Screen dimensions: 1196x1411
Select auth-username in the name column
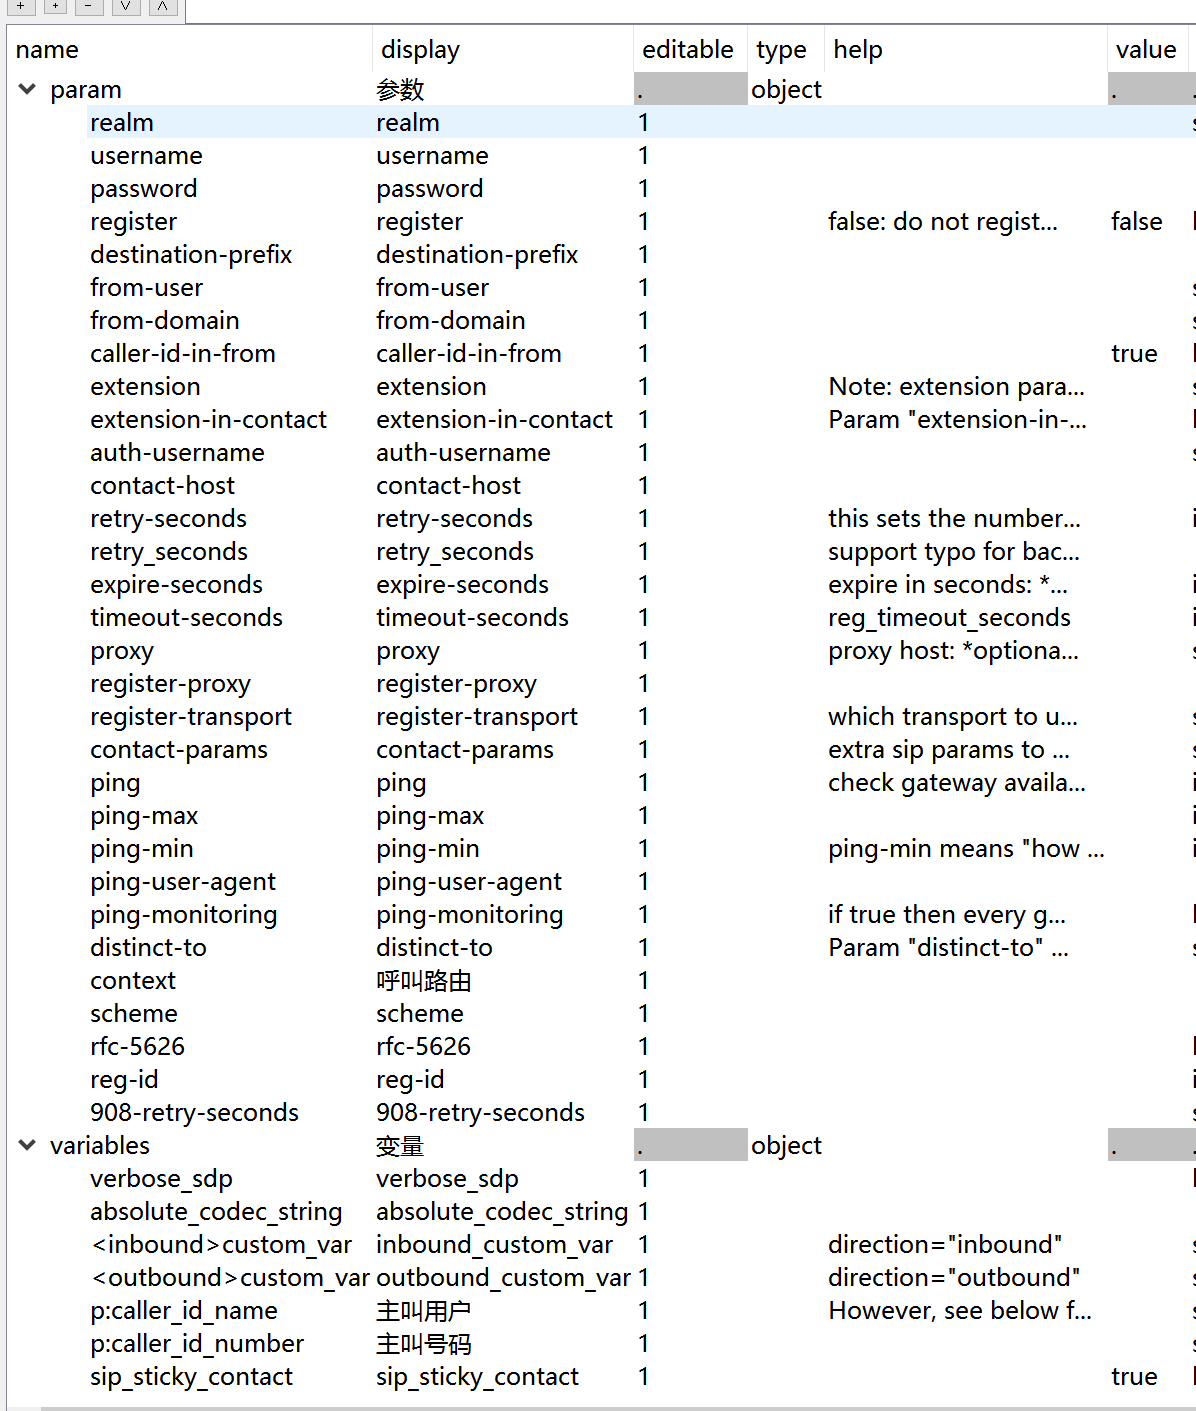177,453
